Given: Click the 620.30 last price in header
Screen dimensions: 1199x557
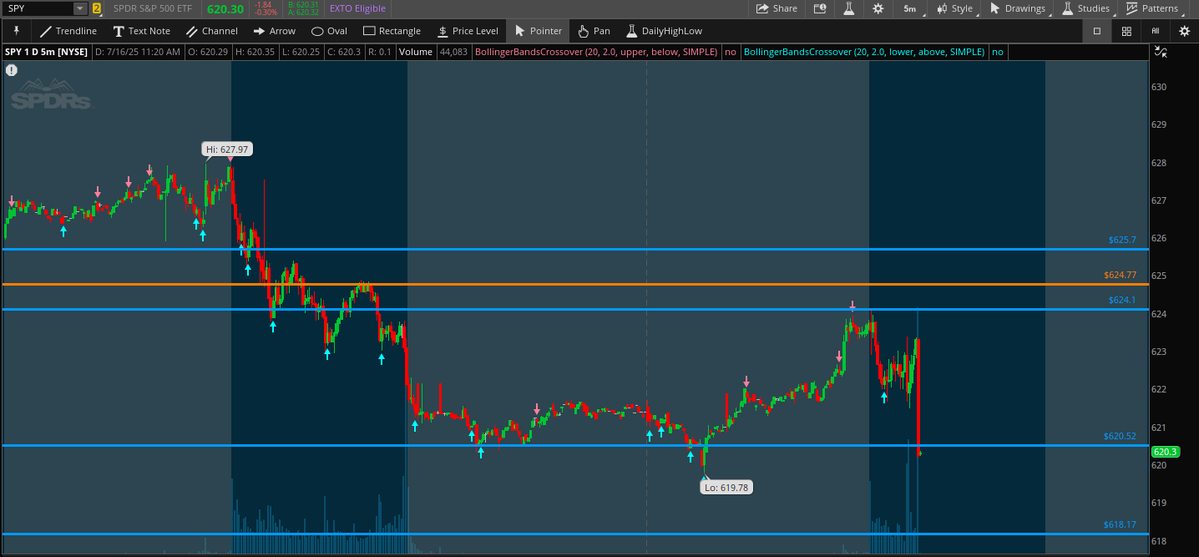Looking at the screenshot, I should pos(225,8).
